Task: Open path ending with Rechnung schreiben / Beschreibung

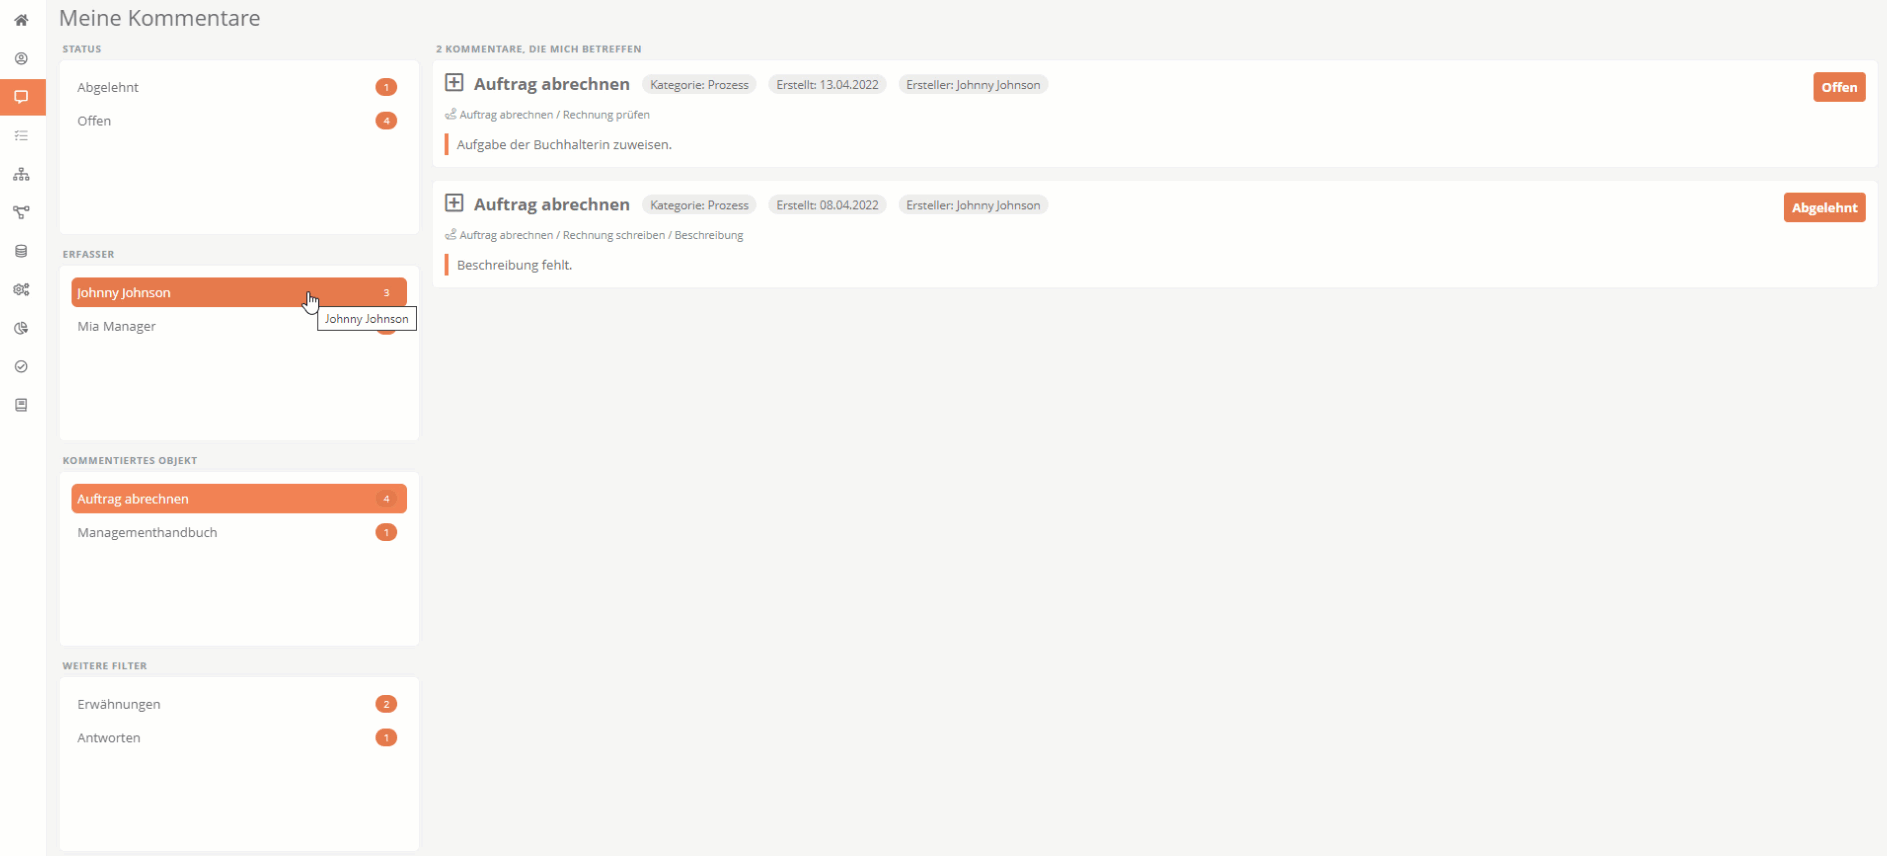Action: 601,235
